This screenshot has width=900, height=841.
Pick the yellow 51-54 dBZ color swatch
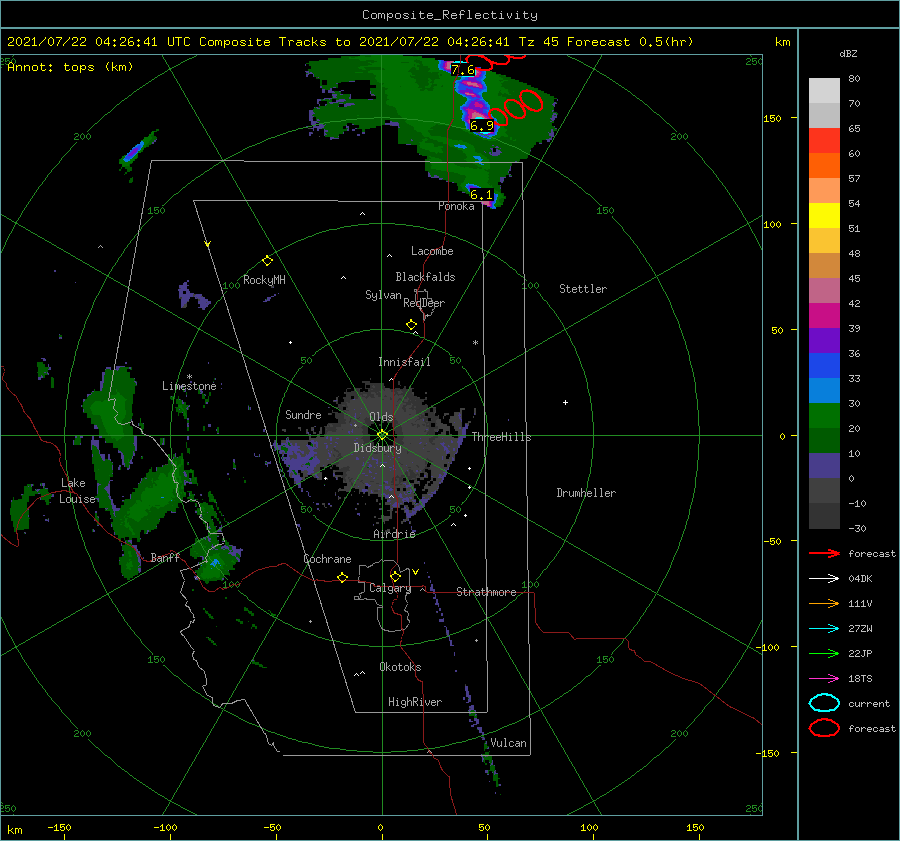pos(824,215)
